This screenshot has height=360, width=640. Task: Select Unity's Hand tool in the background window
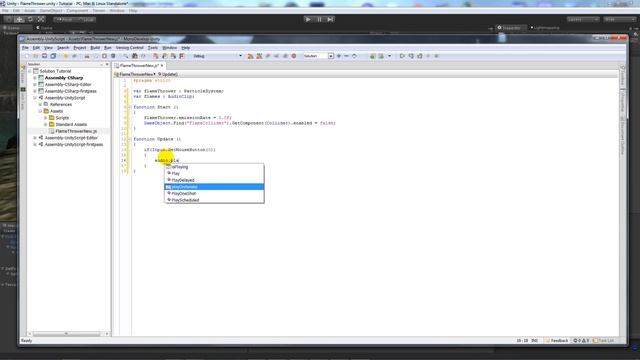point(9,19)
